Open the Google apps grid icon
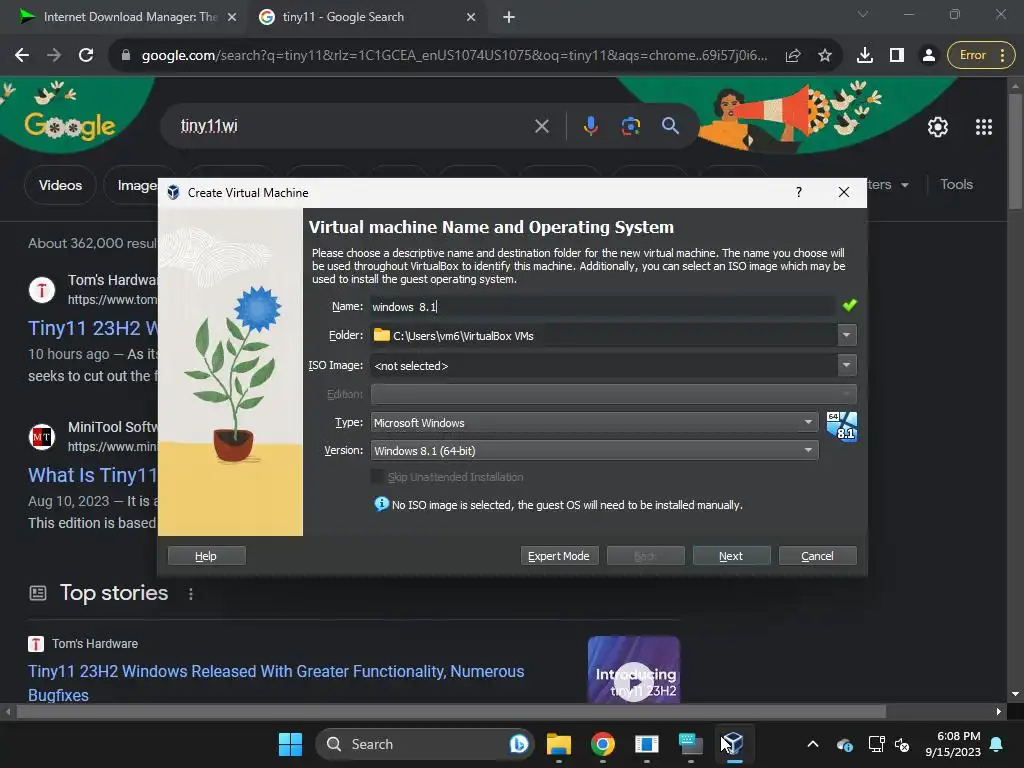 [x=984, y=127]
